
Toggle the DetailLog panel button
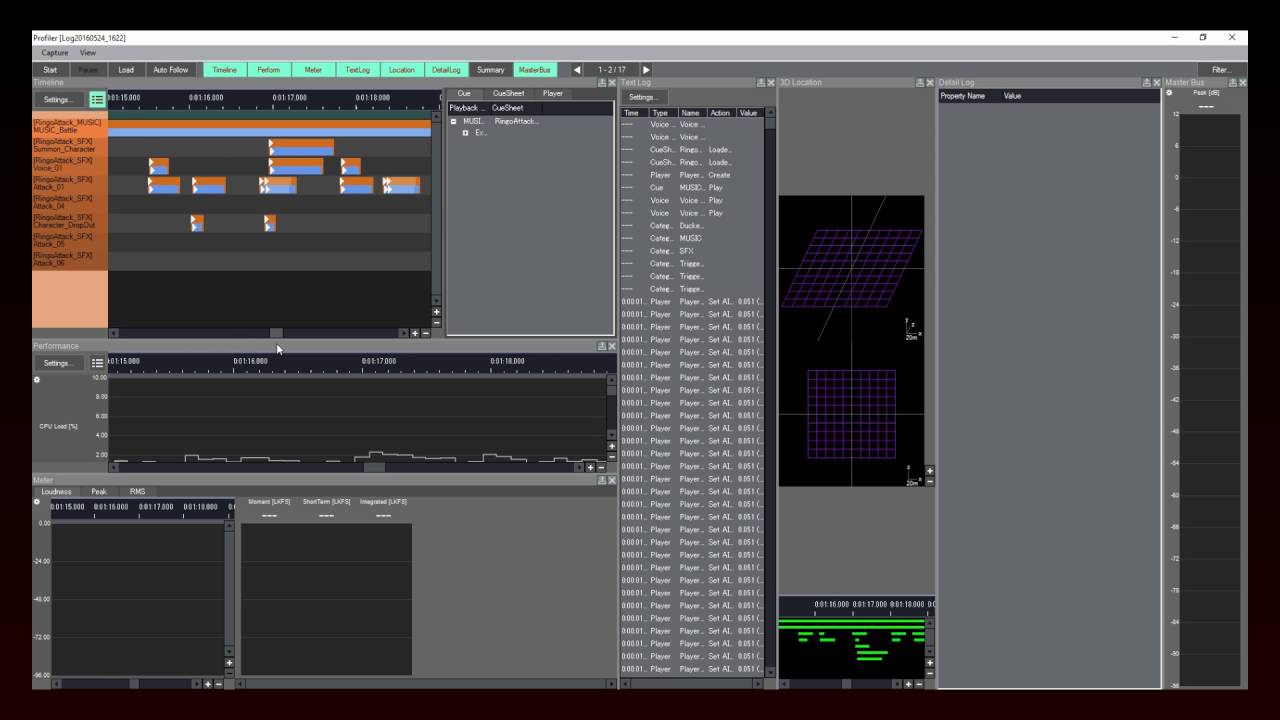[446, 70]
